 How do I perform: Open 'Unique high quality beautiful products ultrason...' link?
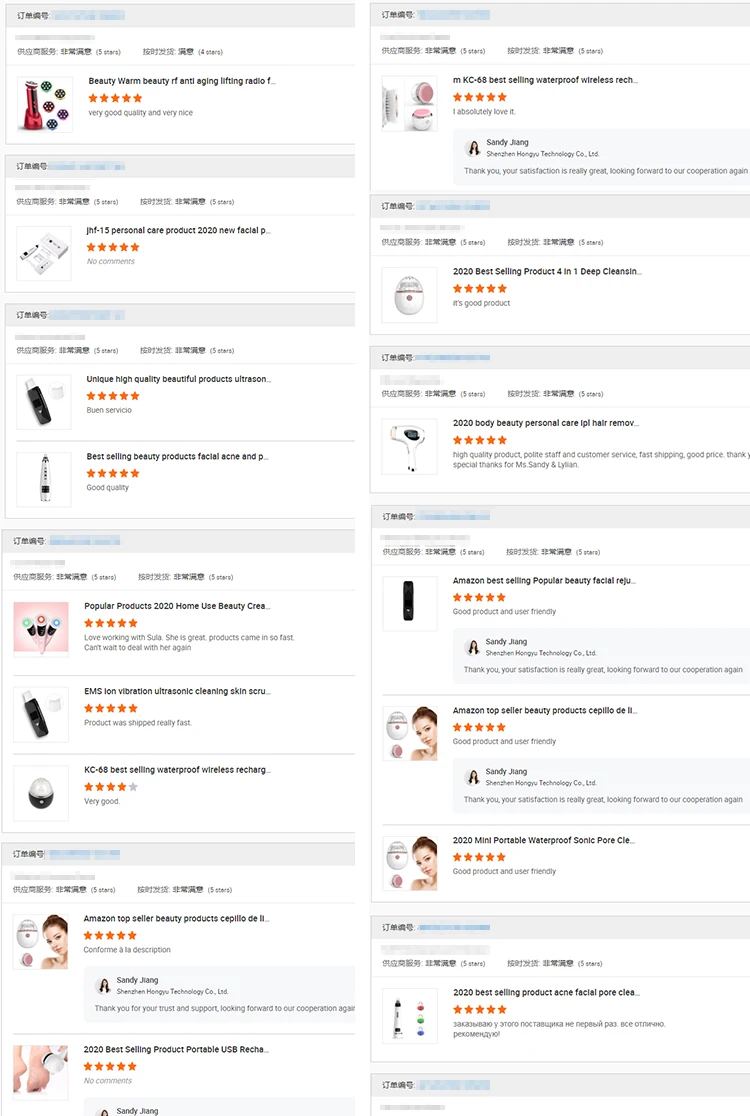click(x=178, y=380)
